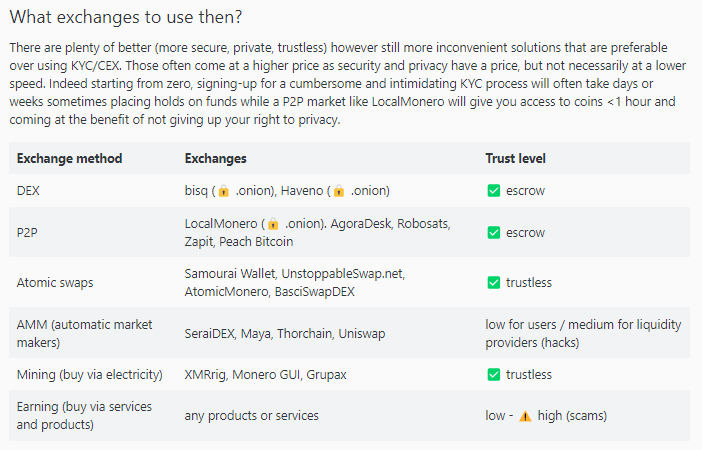Click the Trust level column header
The image size is (702, 450).
tap(515, 159)
